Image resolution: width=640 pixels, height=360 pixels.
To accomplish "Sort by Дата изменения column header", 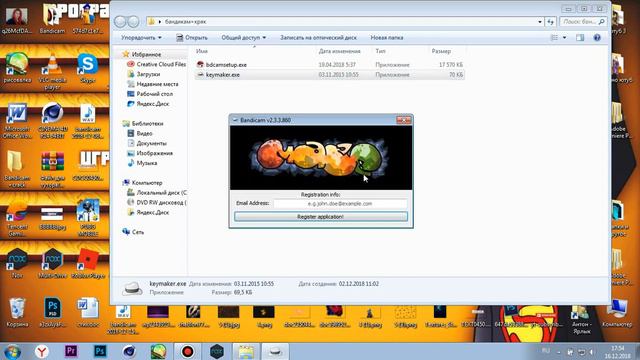I will 340,51.
